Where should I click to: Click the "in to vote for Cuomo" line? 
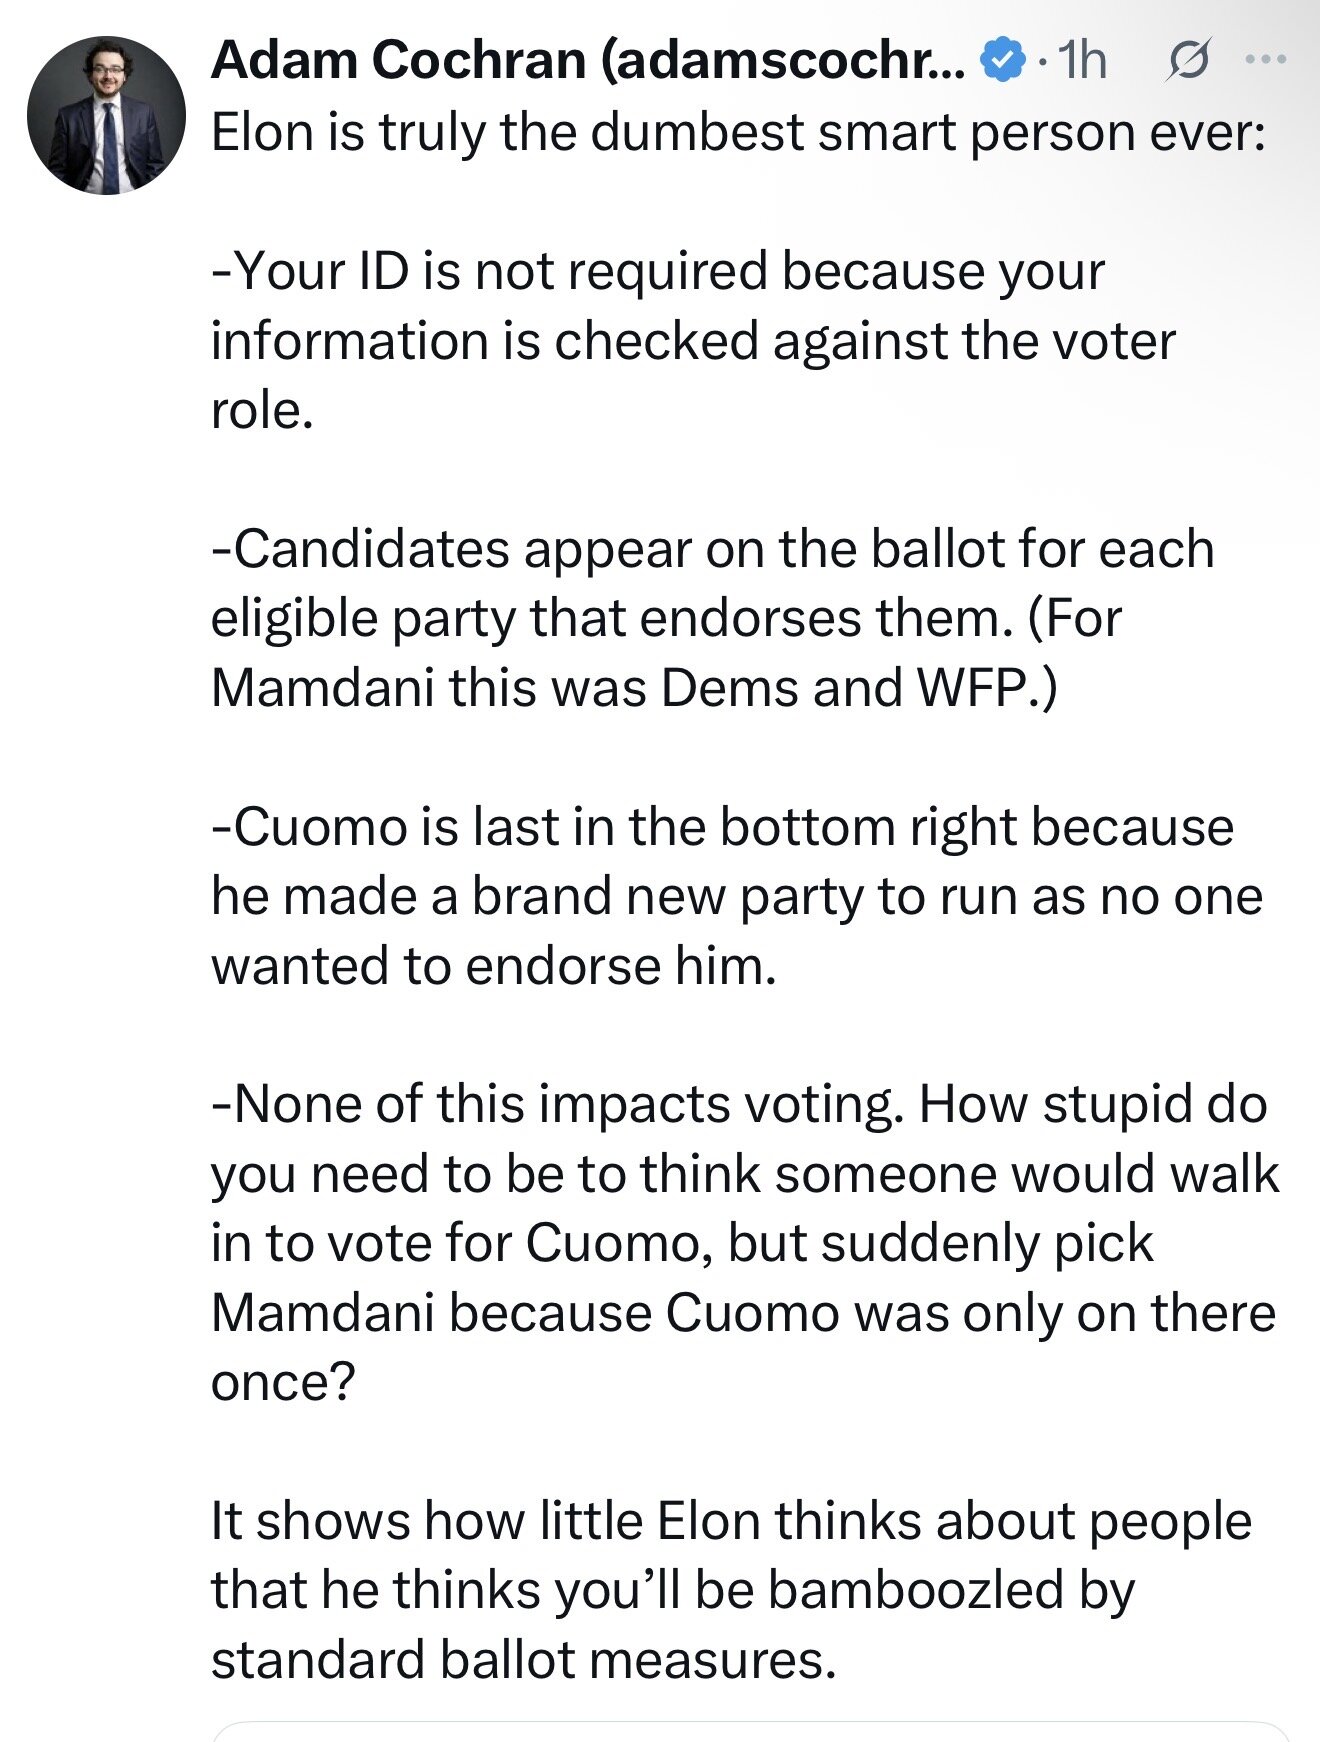682,1244
